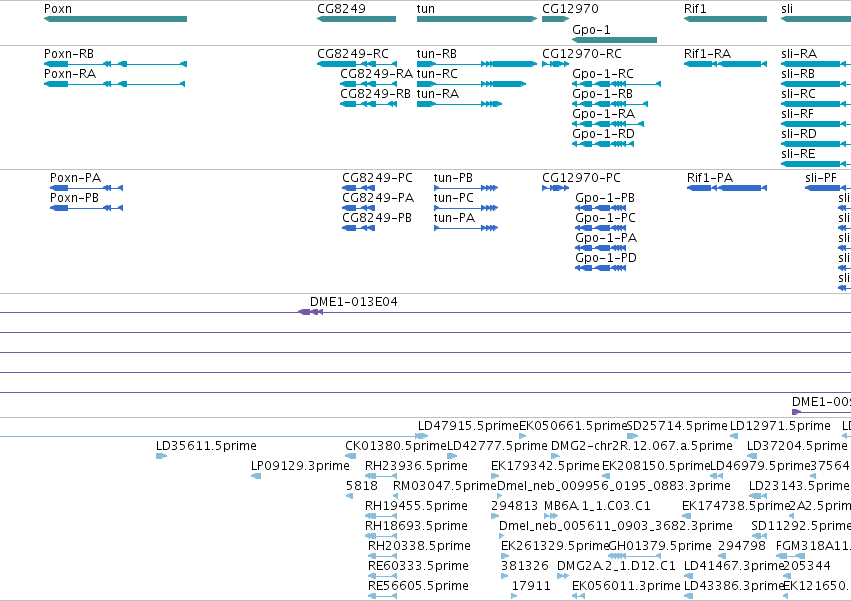Click the LD42777.5prime EST label
Screen dimensions: 851x601
[497, 446]
